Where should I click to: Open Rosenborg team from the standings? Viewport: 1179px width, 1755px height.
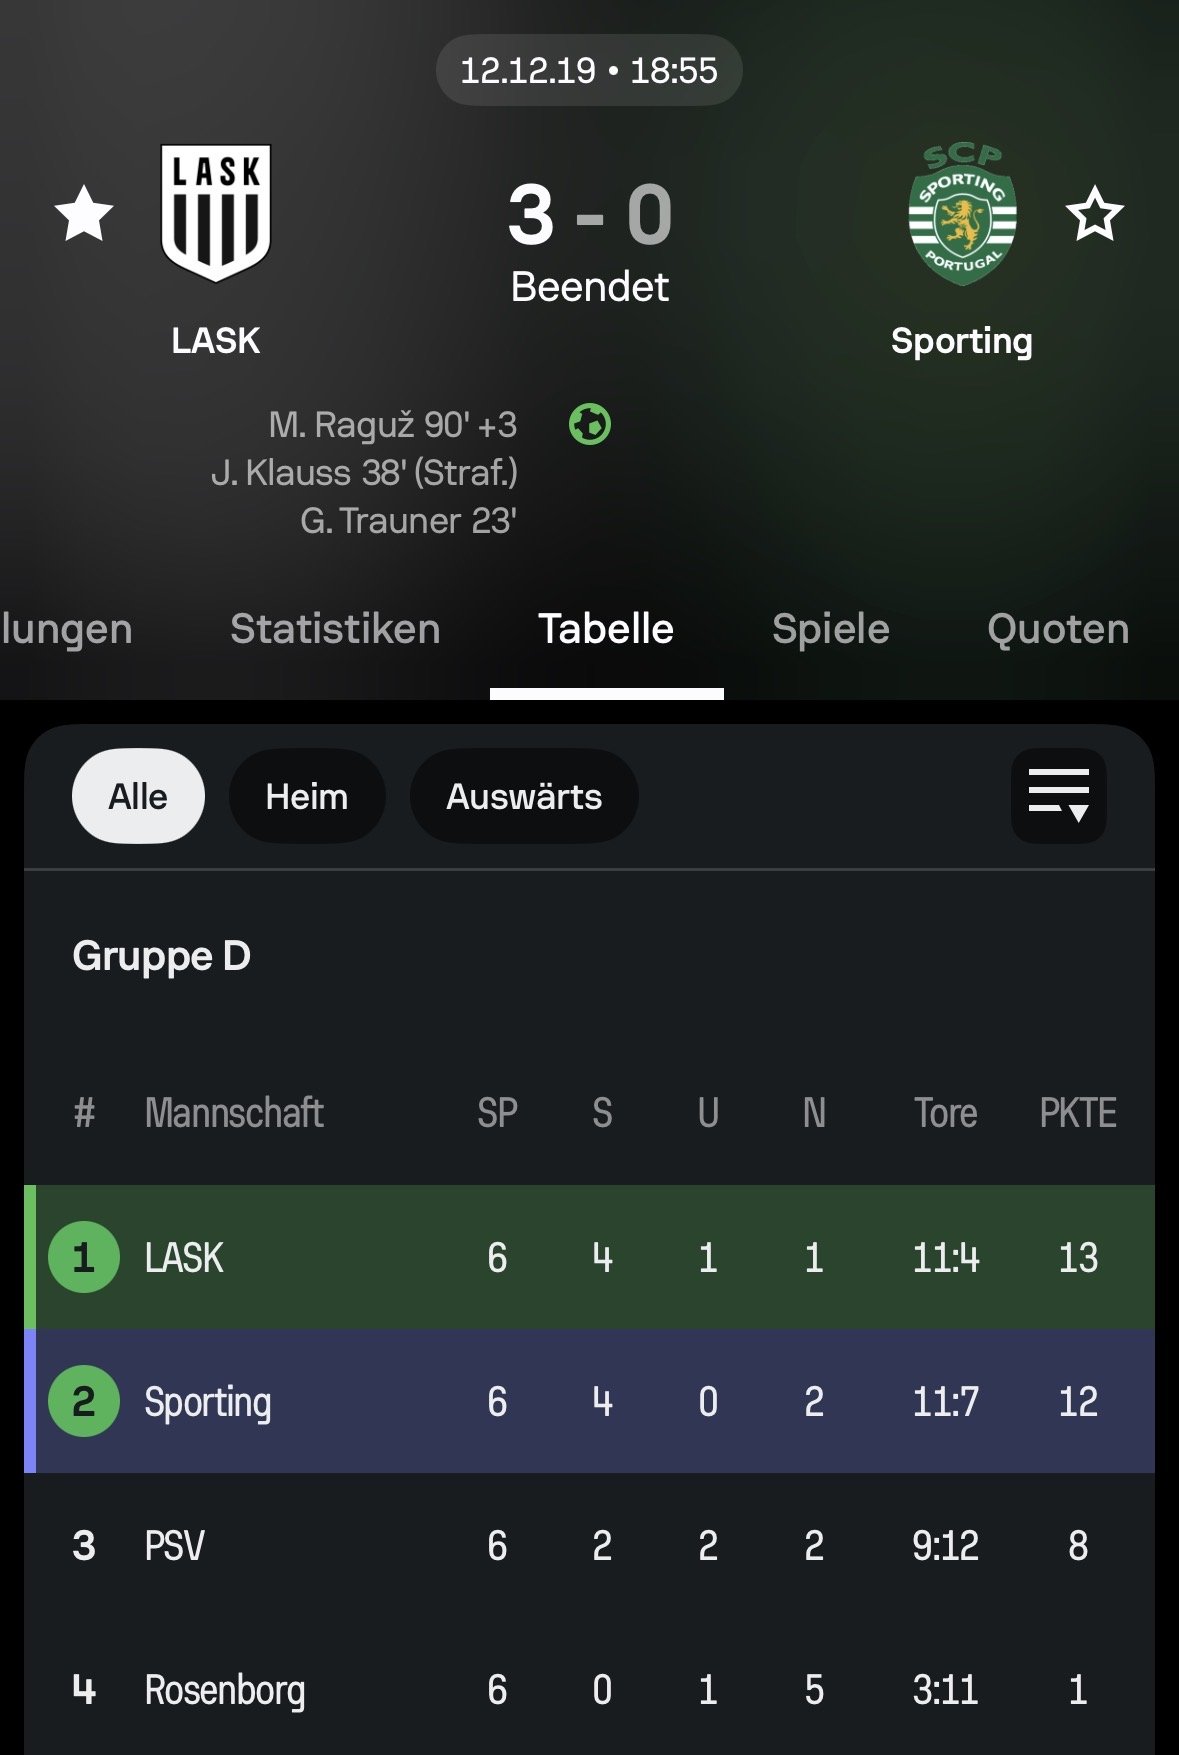225,1689
